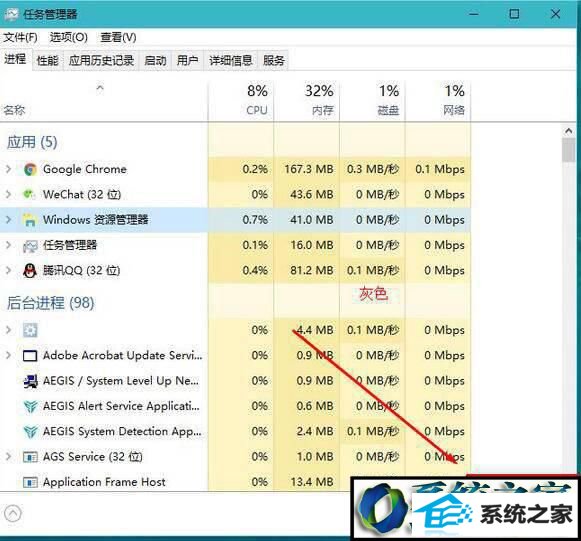Switch to the 进程 tab

[x=15, y=59]
